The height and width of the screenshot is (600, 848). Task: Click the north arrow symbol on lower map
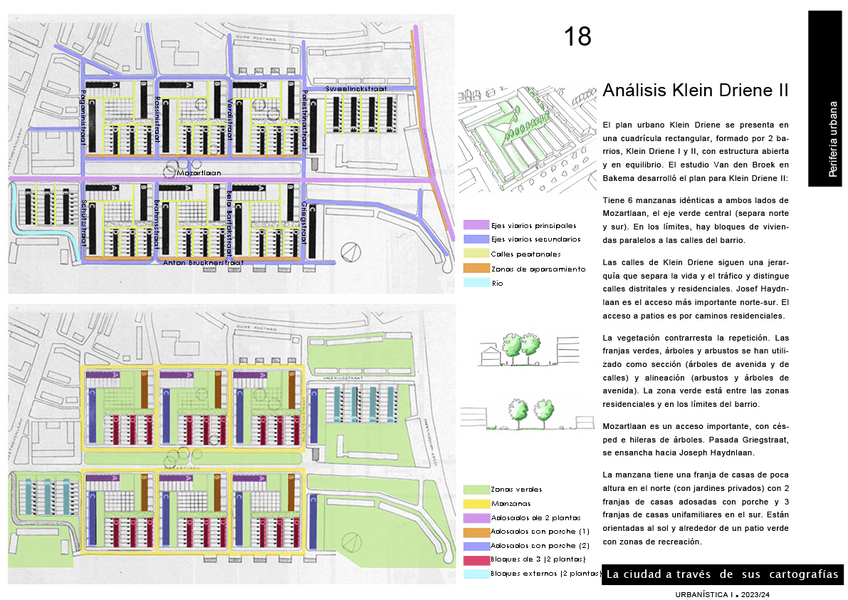pyautogui.click(x=351, y=542)
